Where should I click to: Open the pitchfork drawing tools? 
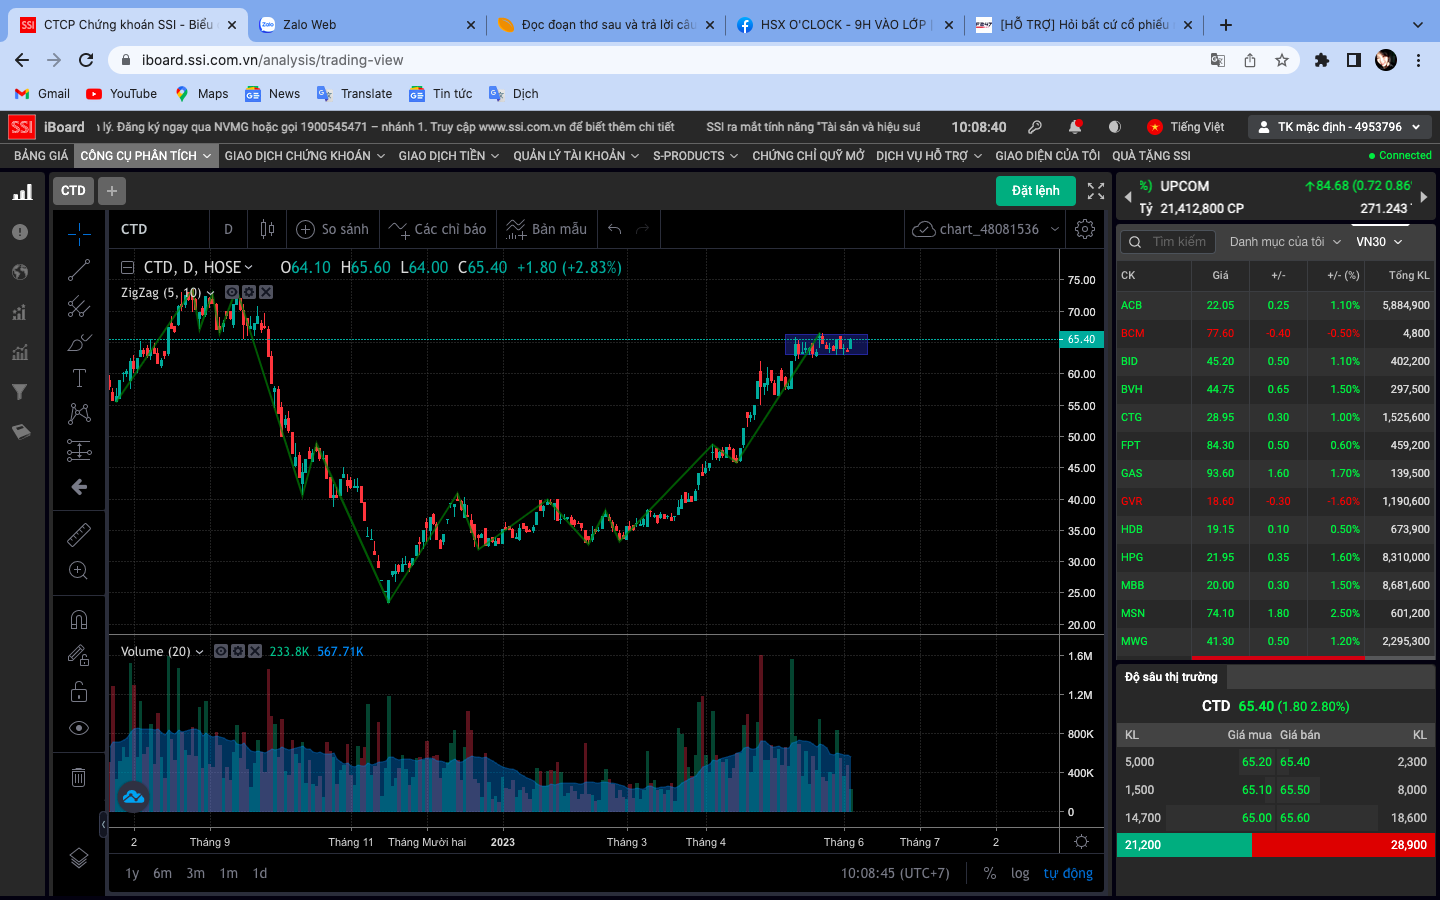point(79,306)
